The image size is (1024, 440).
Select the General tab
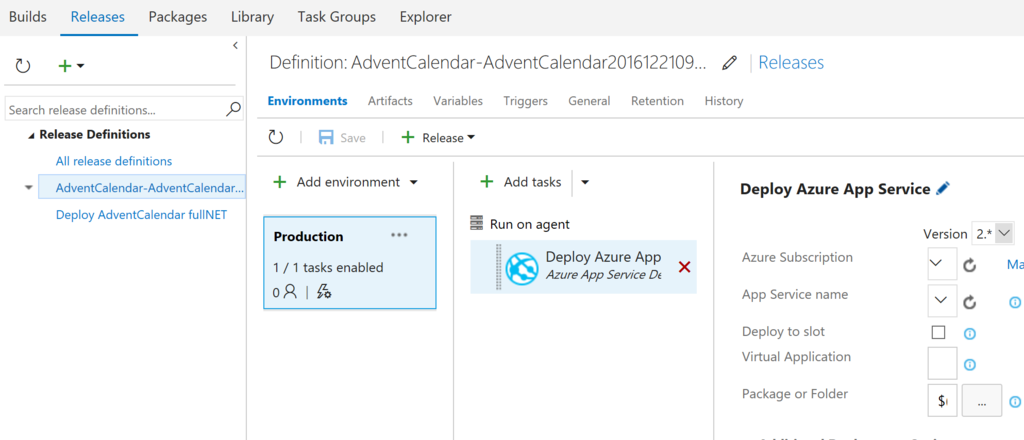click(x=589, y=101)
